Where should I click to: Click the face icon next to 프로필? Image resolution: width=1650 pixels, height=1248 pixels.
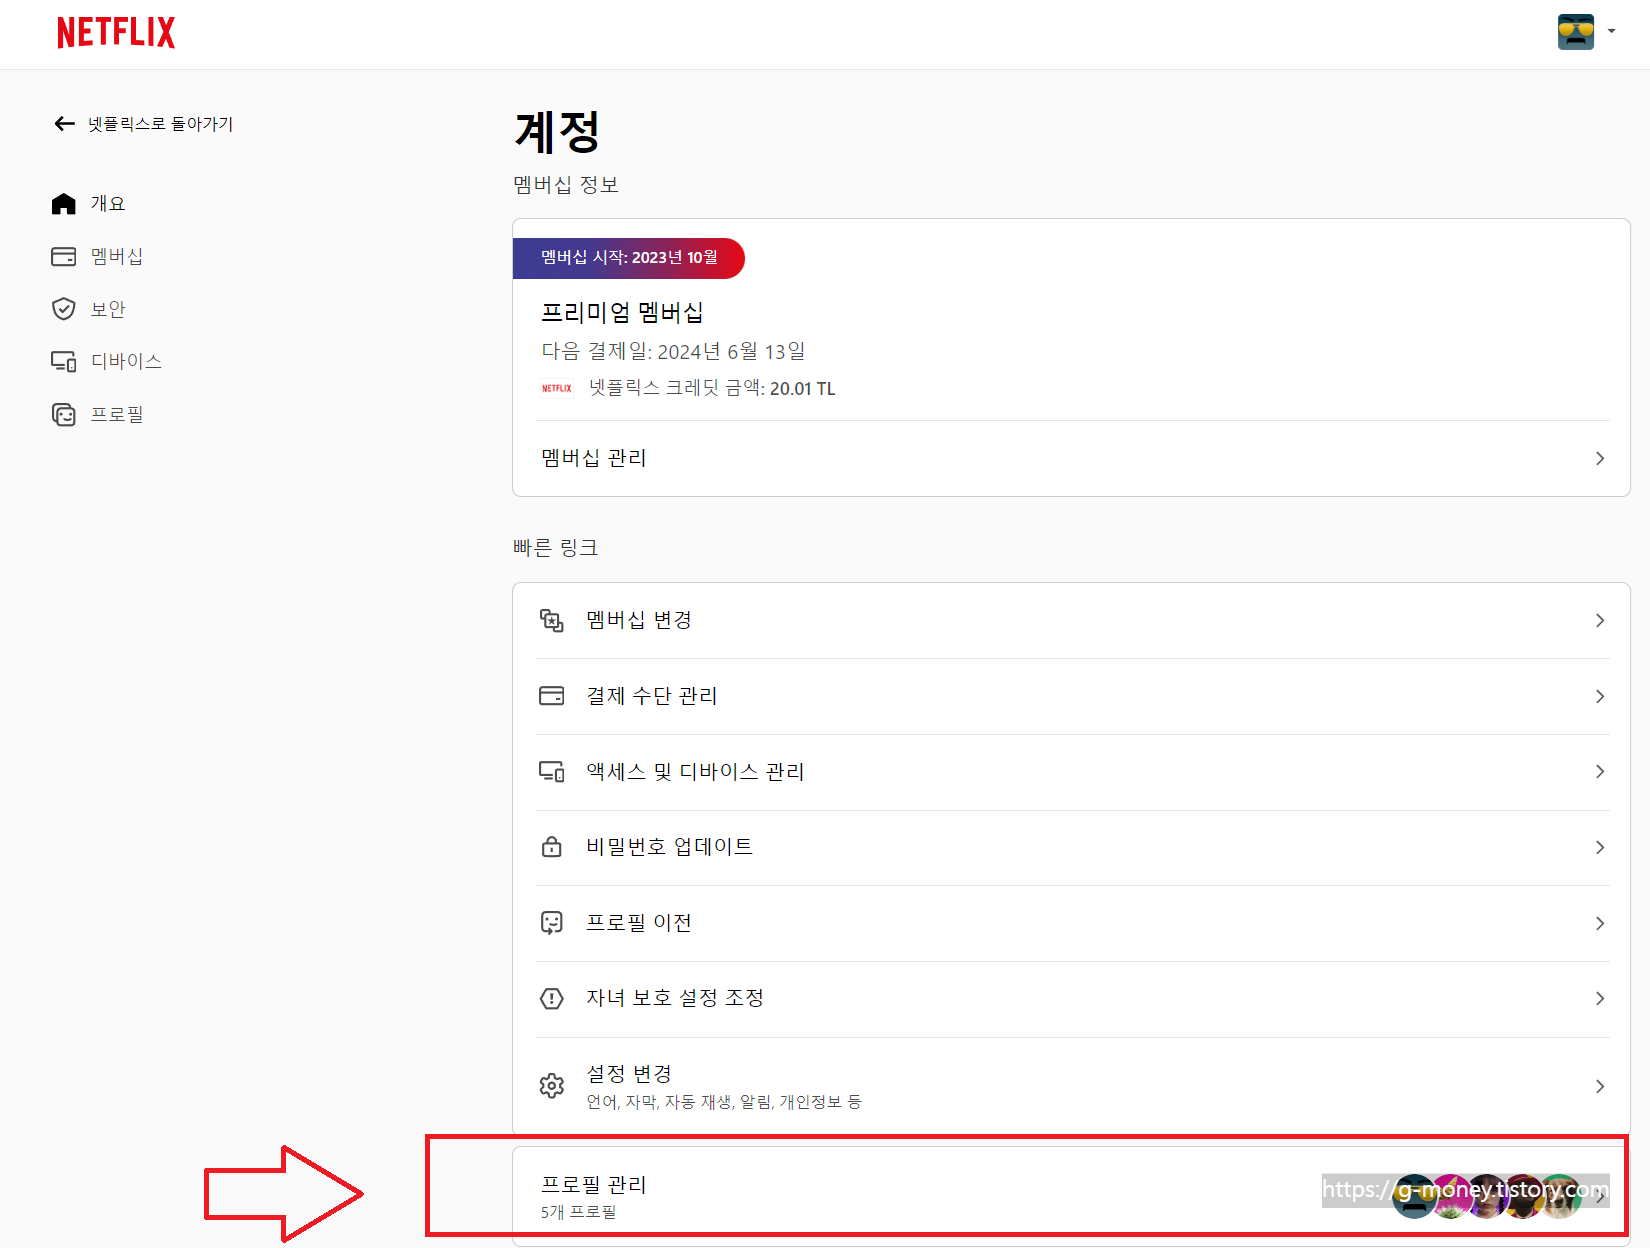pos(64,414)
